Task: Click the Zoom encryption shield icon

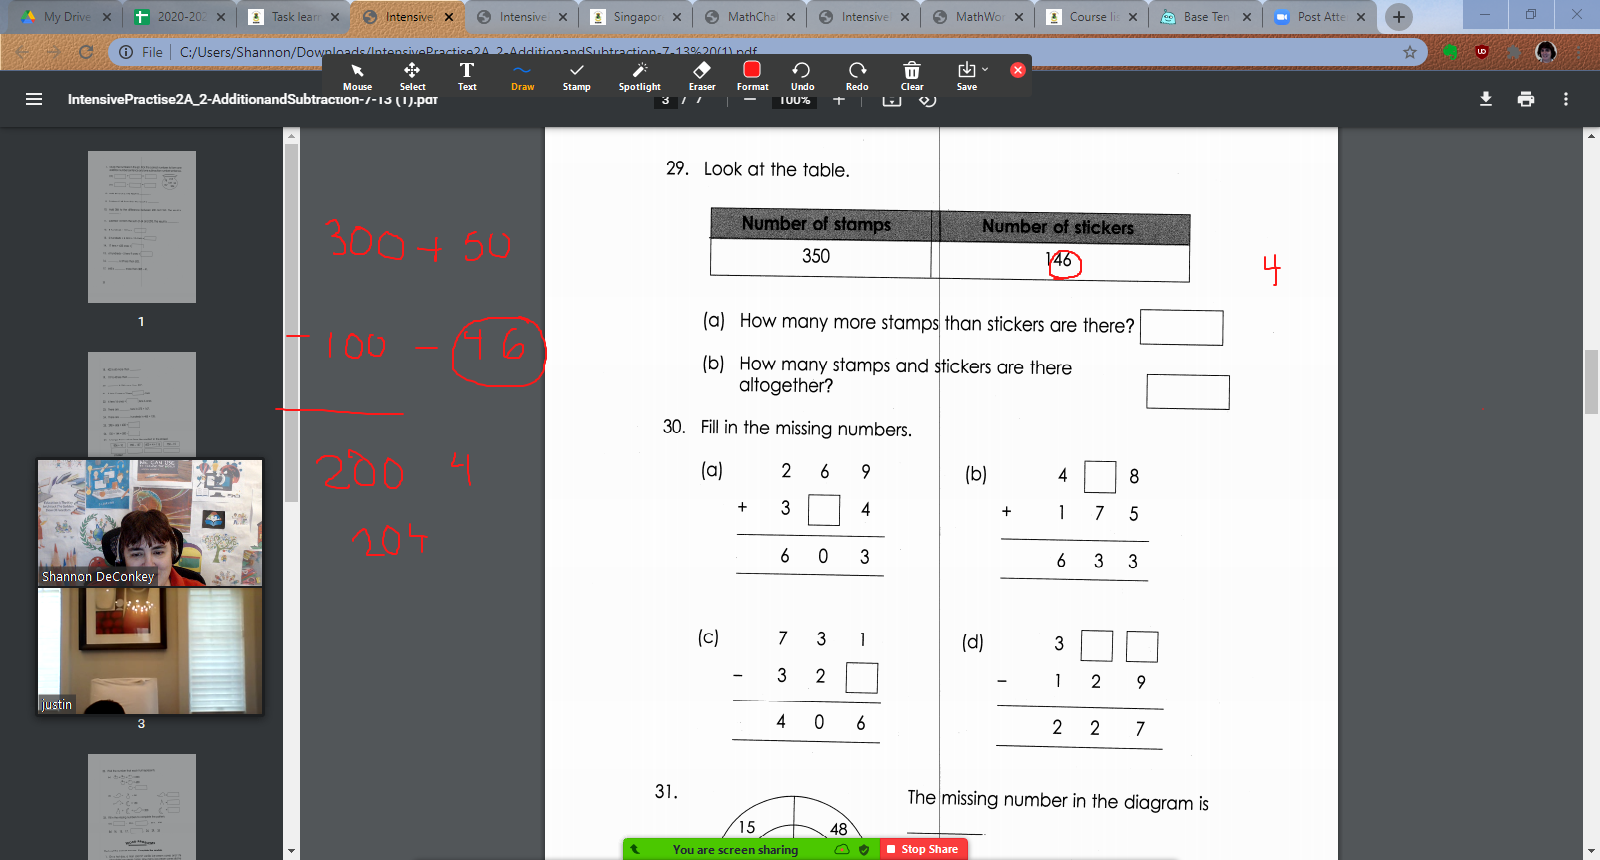Action: 864,850
